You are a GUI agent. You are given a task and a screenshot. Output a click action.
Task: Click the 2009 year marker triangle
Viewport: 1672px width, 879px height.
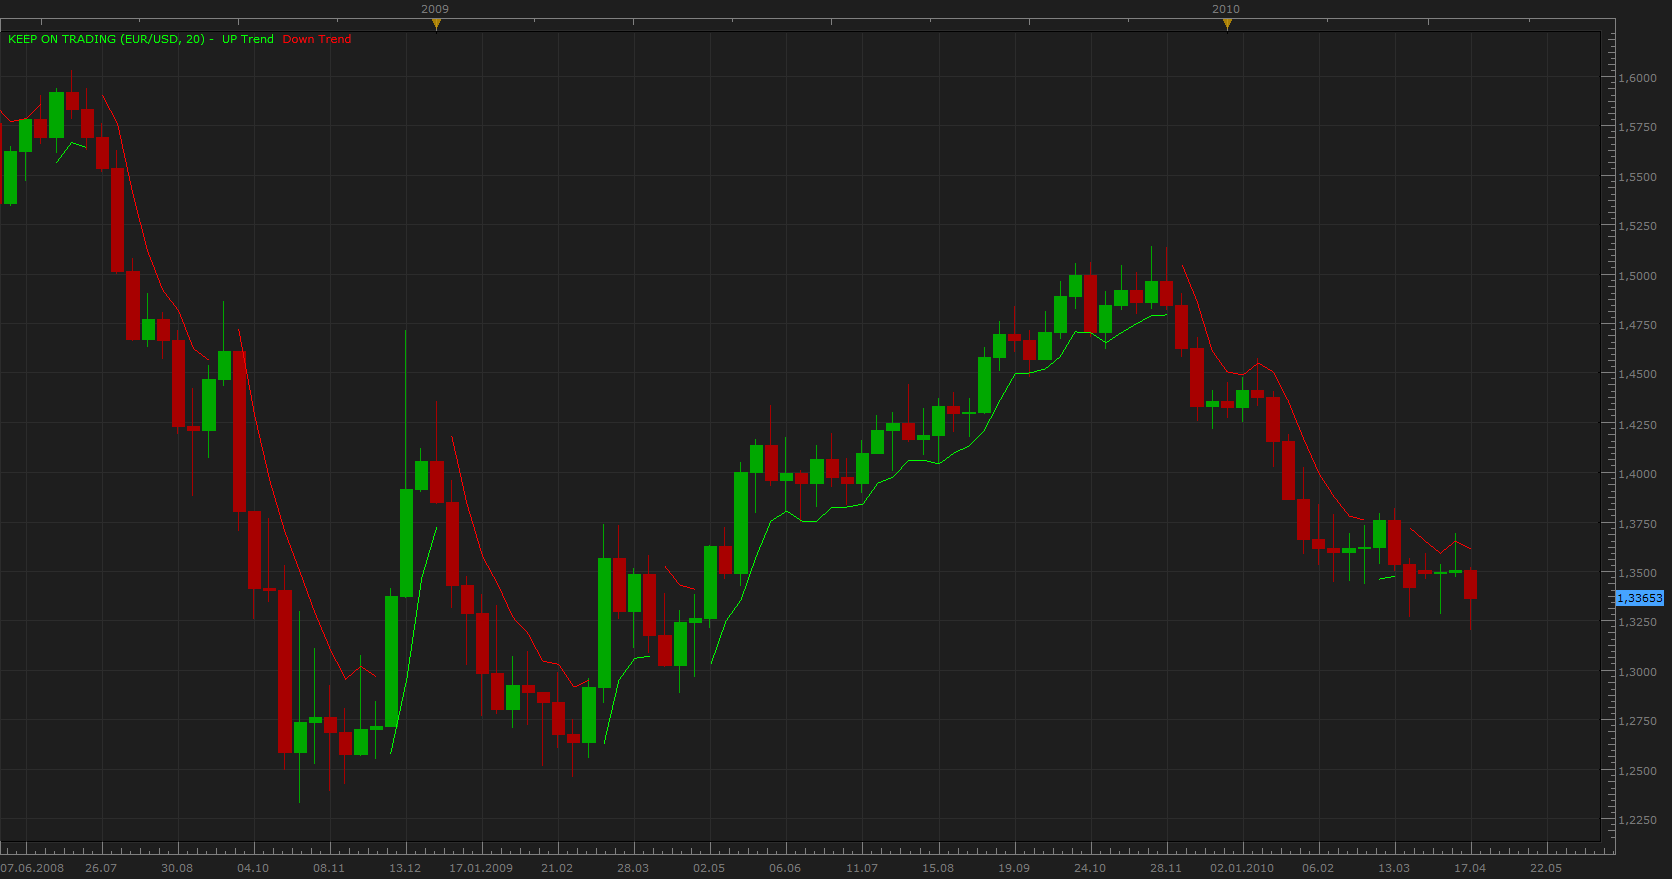(436, 24)
